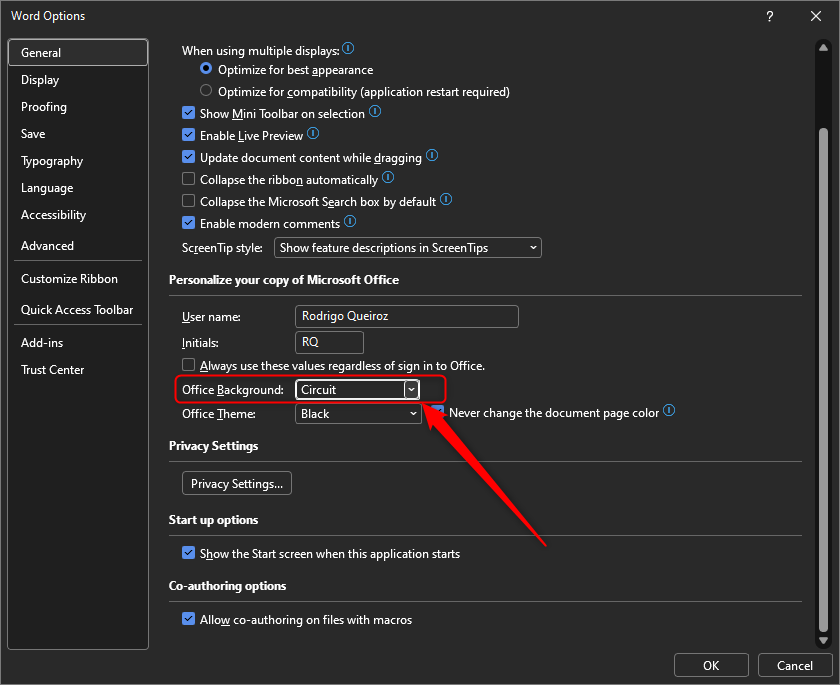Screen dimensions: 840x685
Task: Select the General category
Action: point(78,52)
